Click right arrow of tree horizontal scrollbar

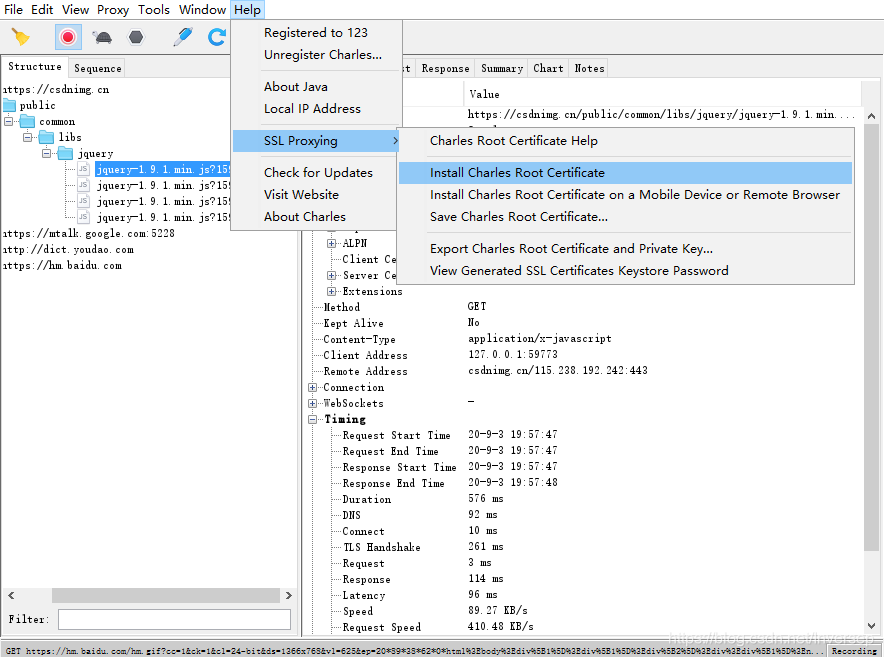coord(289,596)
